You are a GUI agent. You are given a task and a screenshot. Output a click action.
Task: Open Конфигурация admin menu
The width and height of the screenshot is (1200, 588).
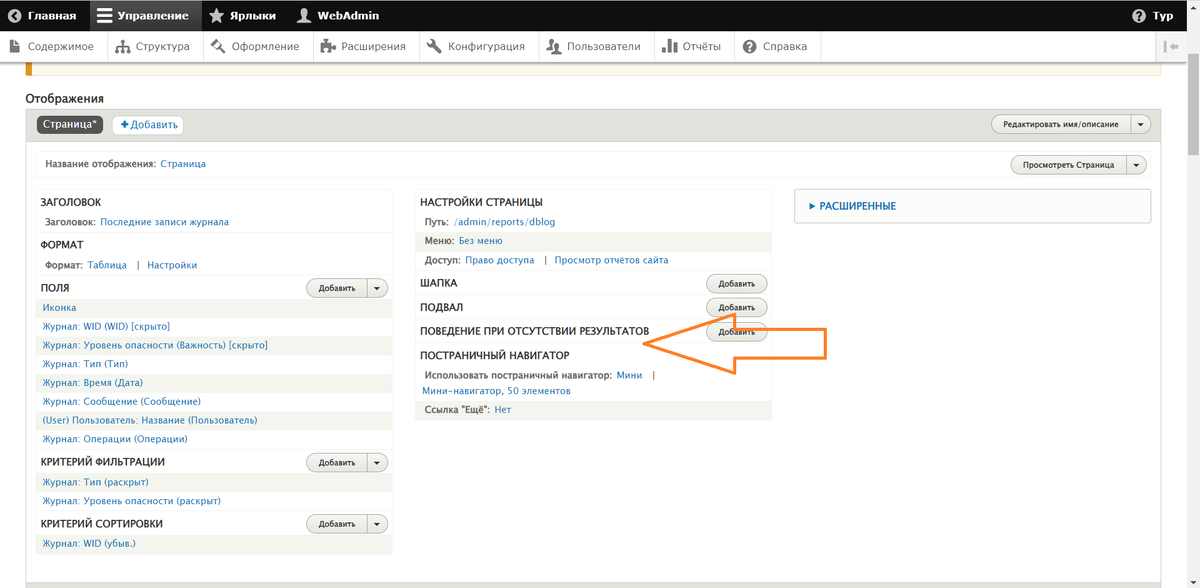[475, 46]
